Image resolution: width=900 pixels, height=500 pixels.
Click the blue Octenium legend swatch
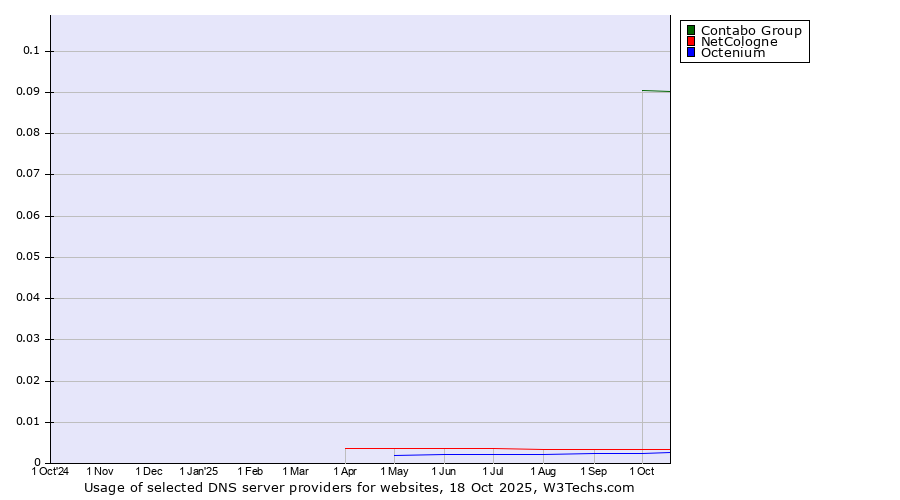[690, 52]
